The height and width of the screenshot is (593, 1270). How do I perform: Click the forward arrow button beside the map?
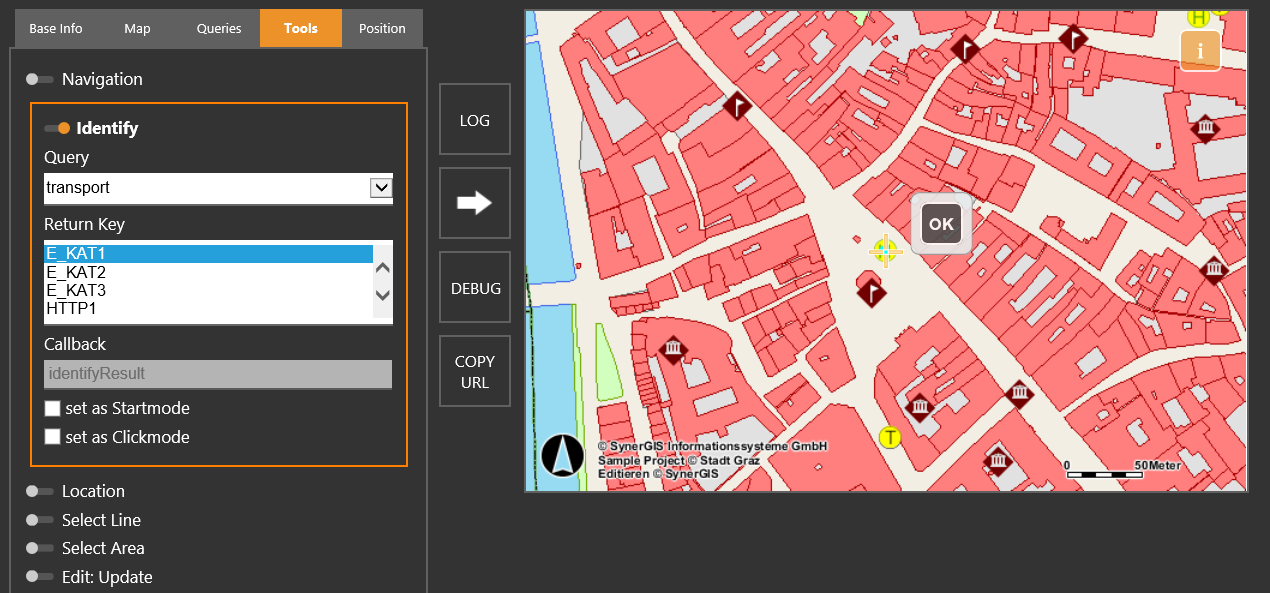point(474,203)
